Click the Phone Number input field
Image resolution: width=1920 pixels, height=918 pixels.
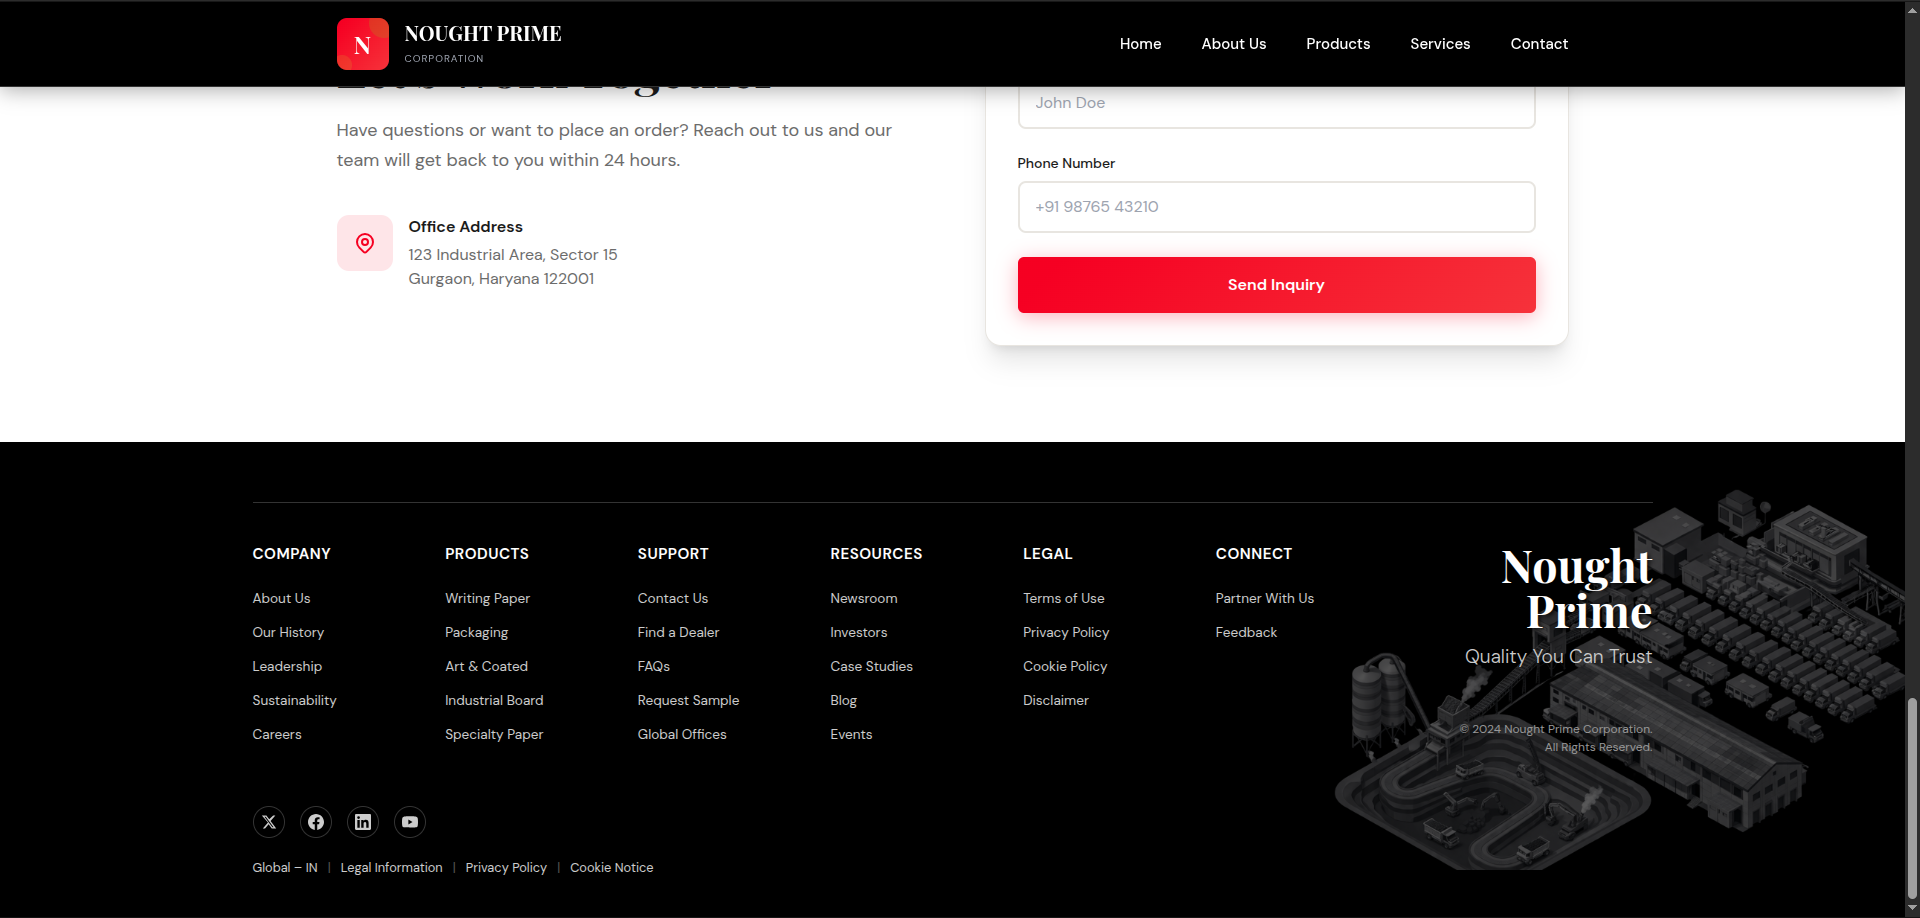[x=1276, y=207]
